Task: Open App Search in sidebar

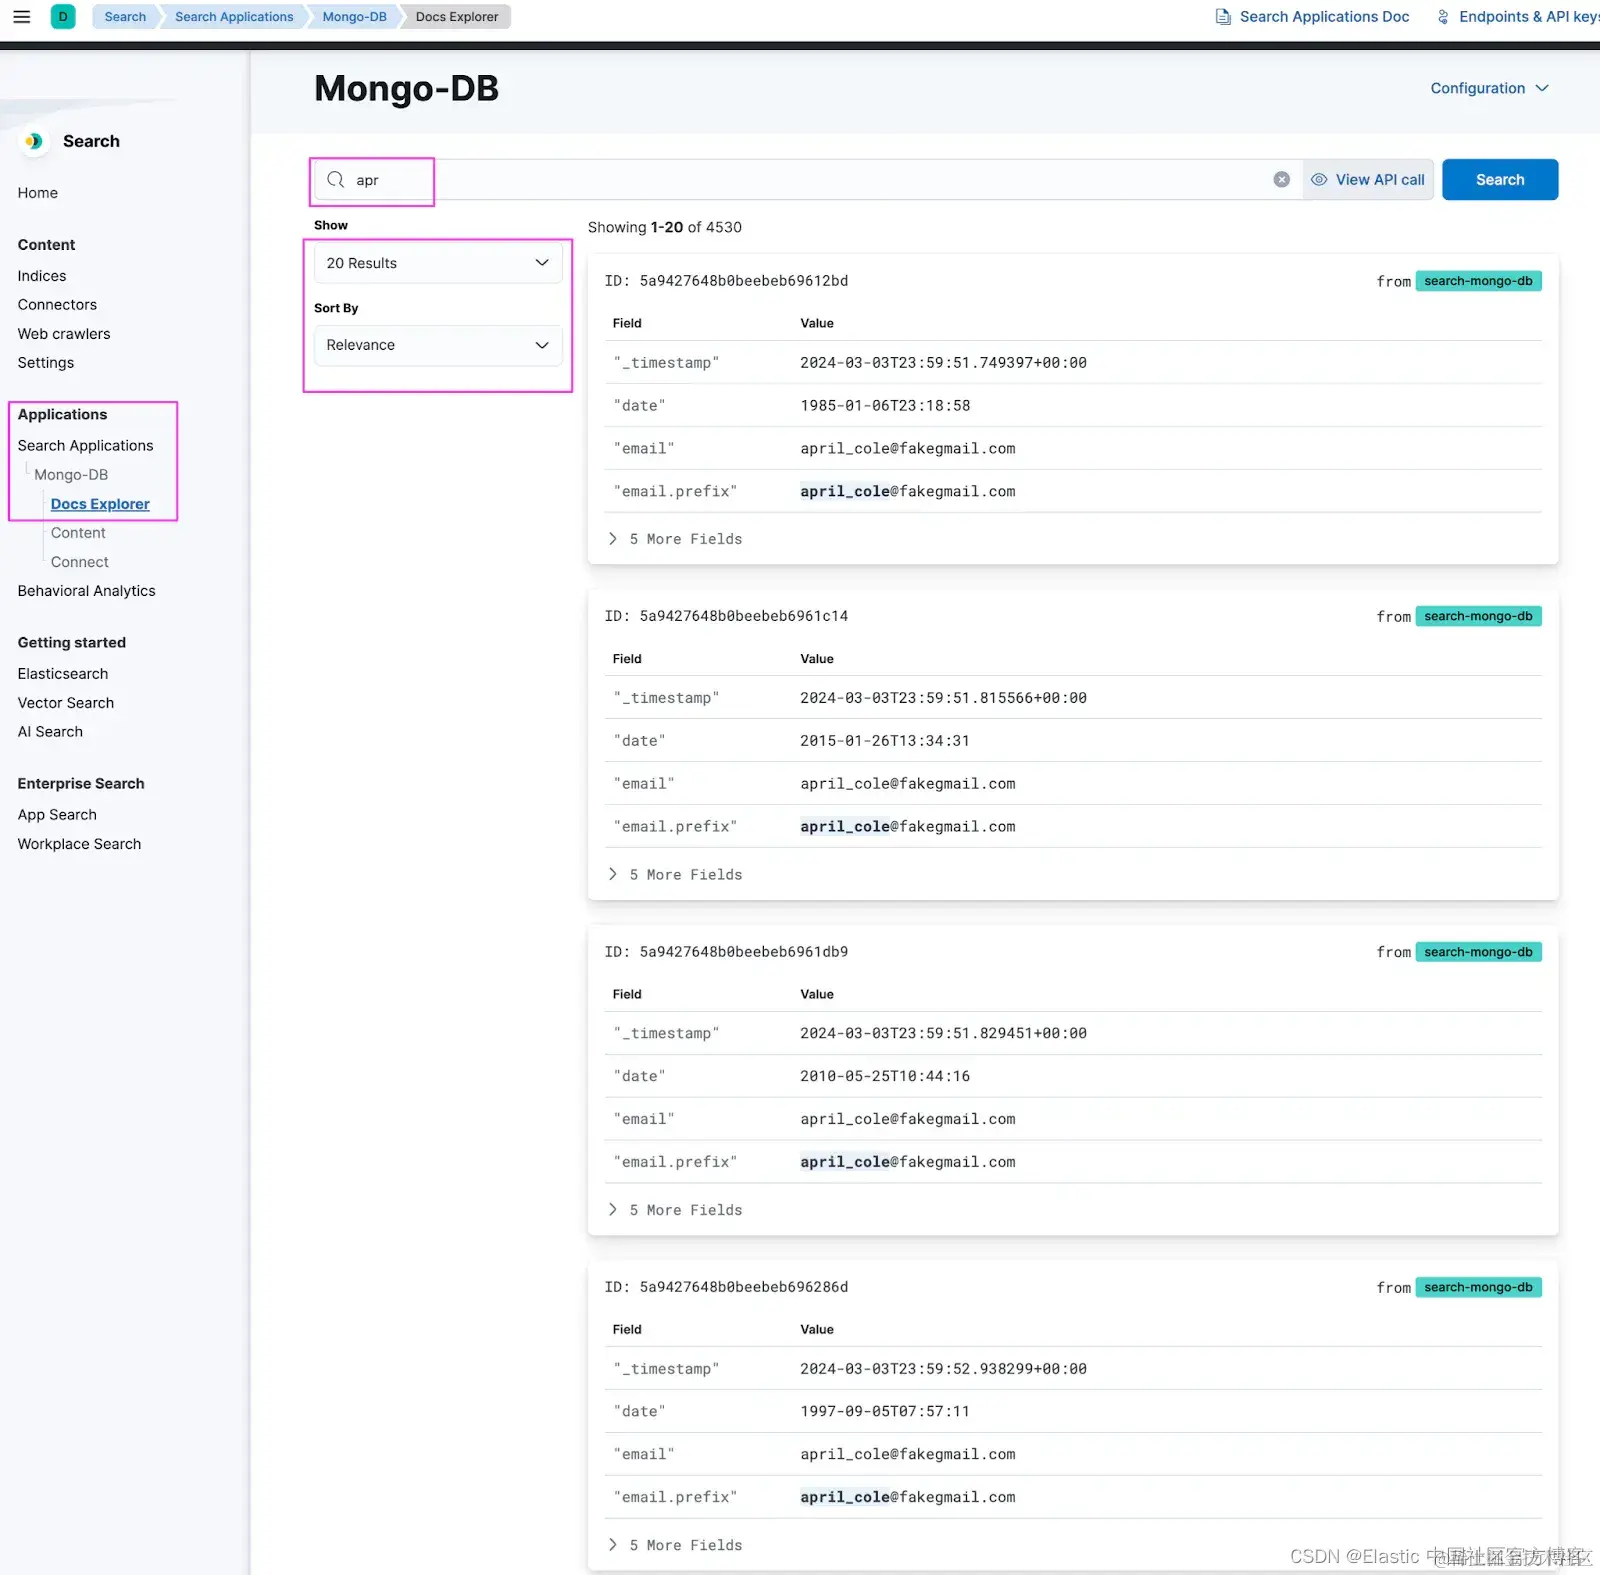Action: [x=57, y=815]
